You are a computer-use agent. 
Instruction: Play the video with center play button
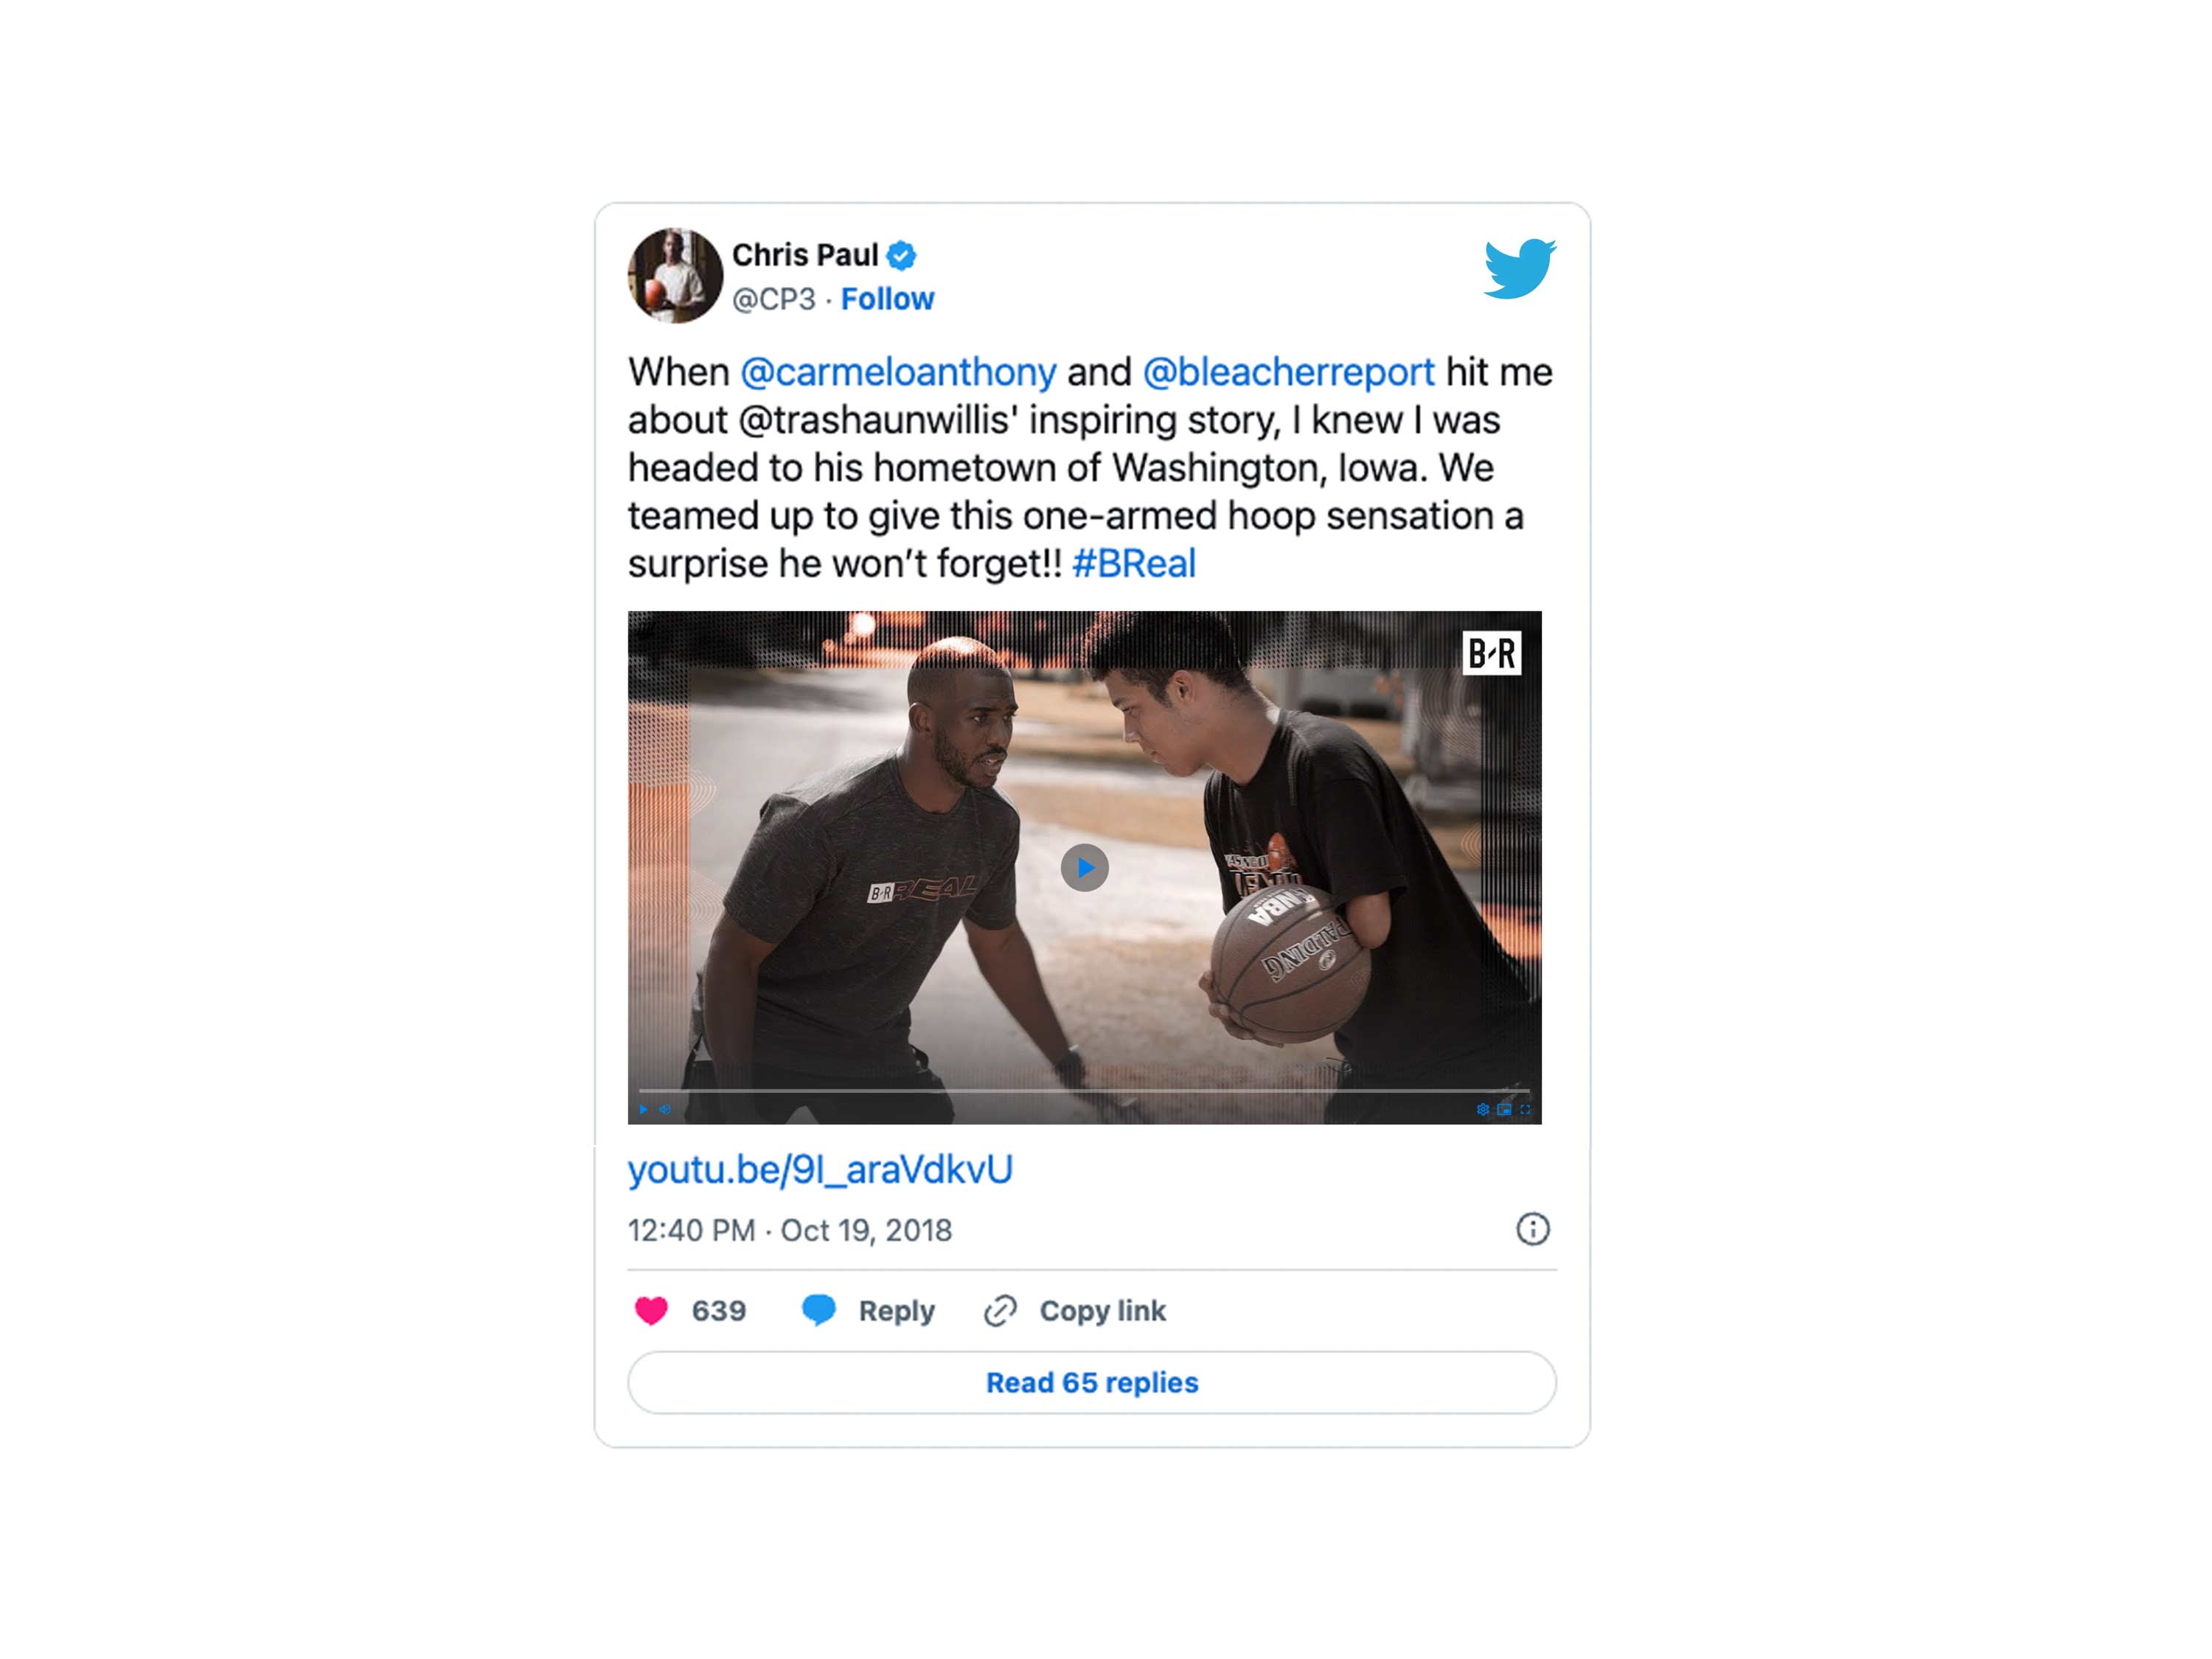coord(1084,867)
